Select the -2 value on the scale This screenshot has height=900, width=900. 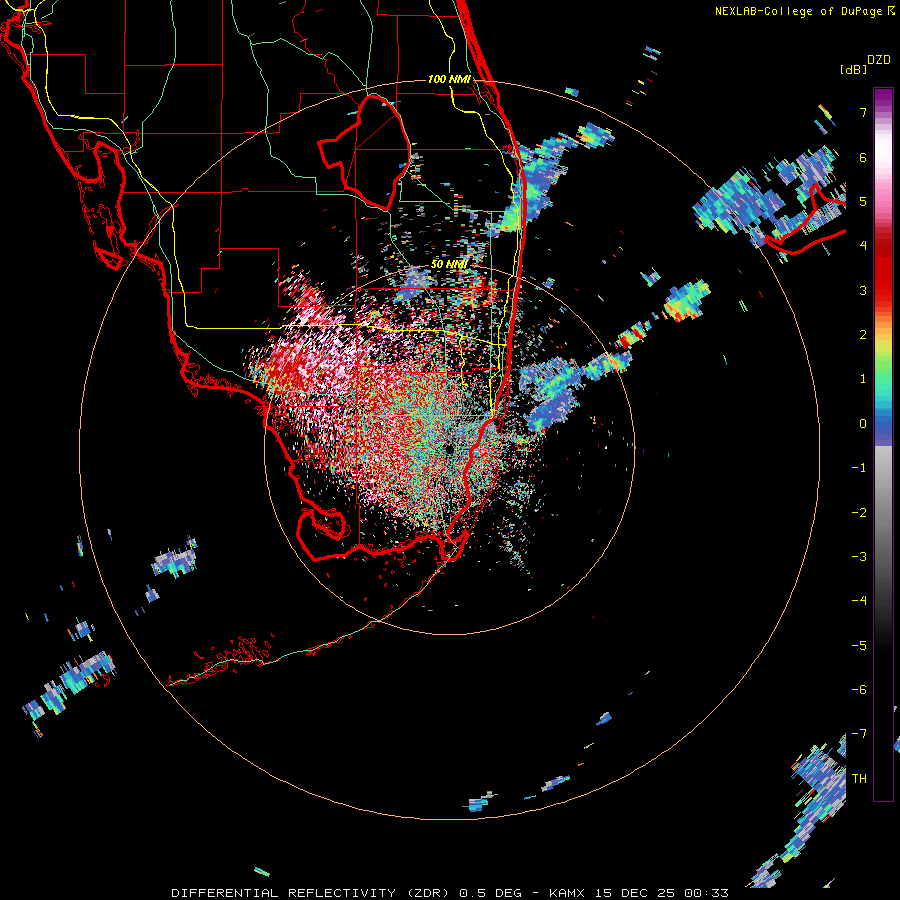coord(859,512)
